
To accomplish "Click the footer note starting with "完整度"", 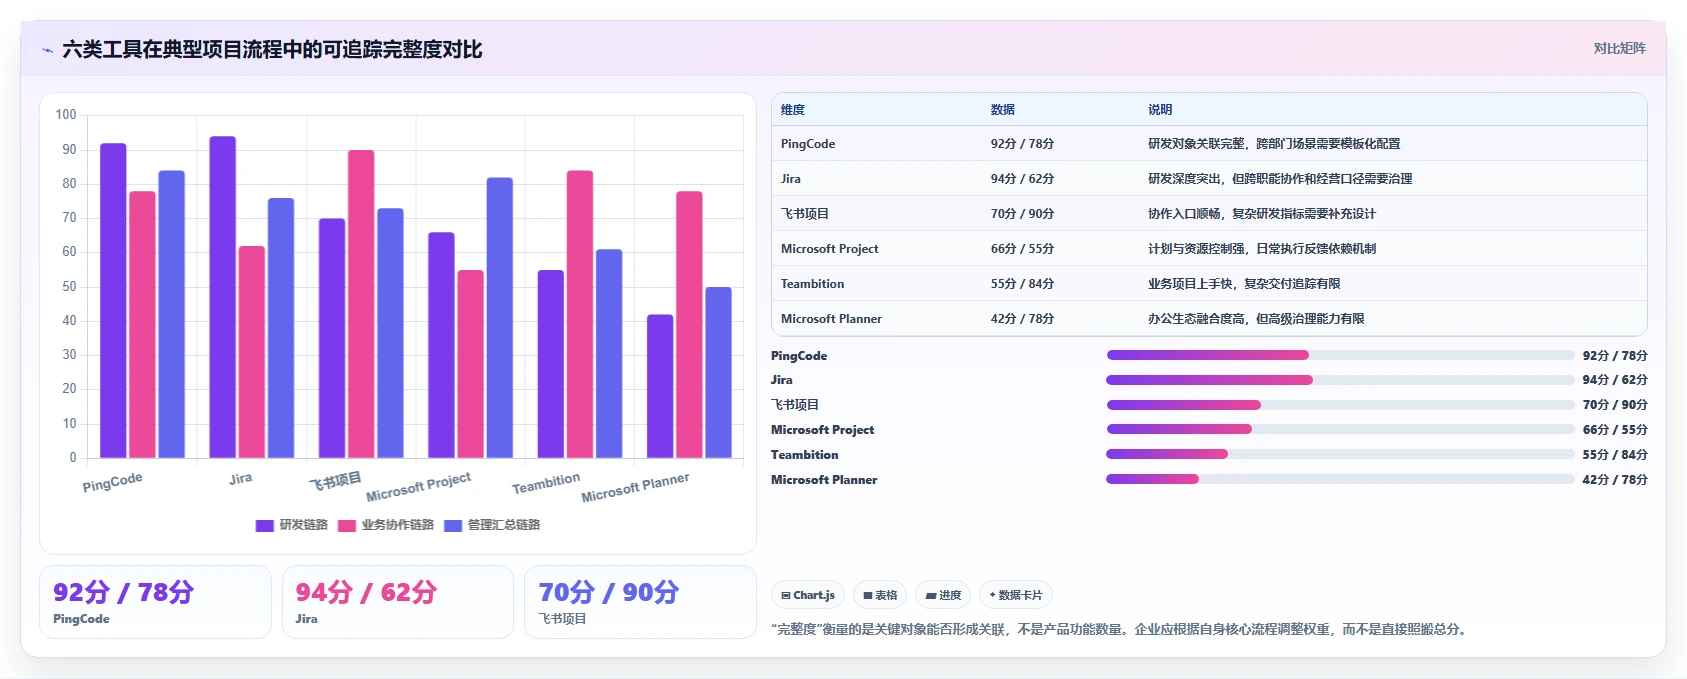I will click(x=1121, y=629).
